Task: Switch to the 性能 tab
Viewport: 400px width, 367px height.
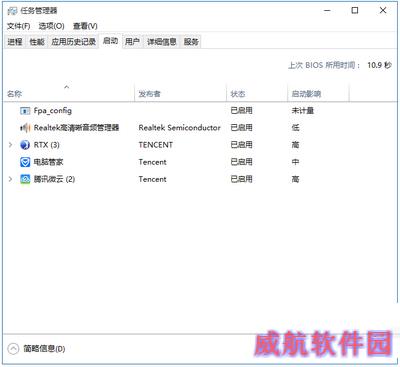Action: (37, 42)
